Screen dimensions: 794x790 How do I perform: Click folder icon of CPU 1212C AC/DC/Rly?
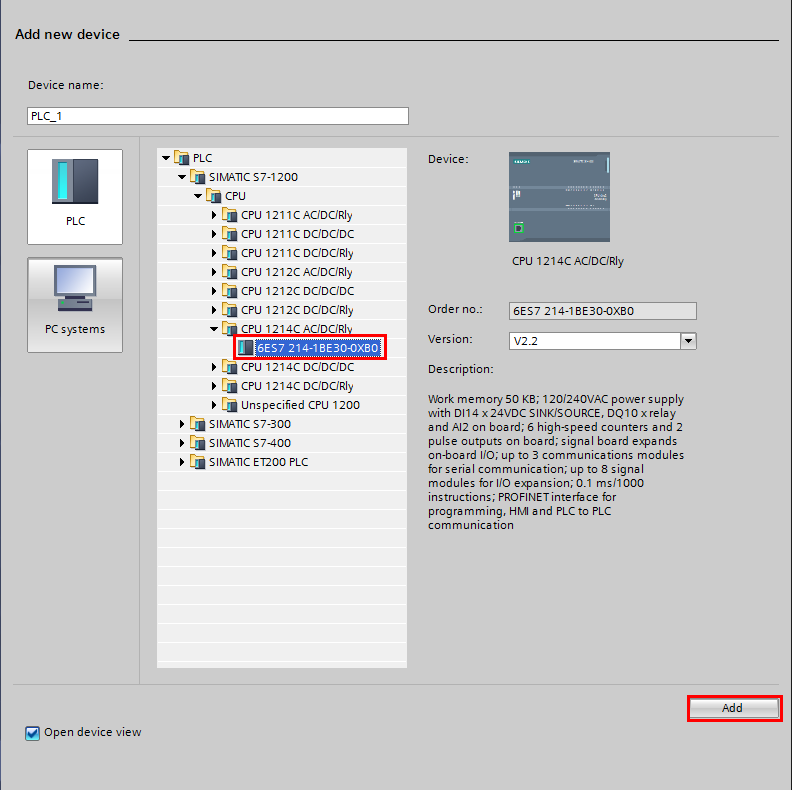coord(230,272)
